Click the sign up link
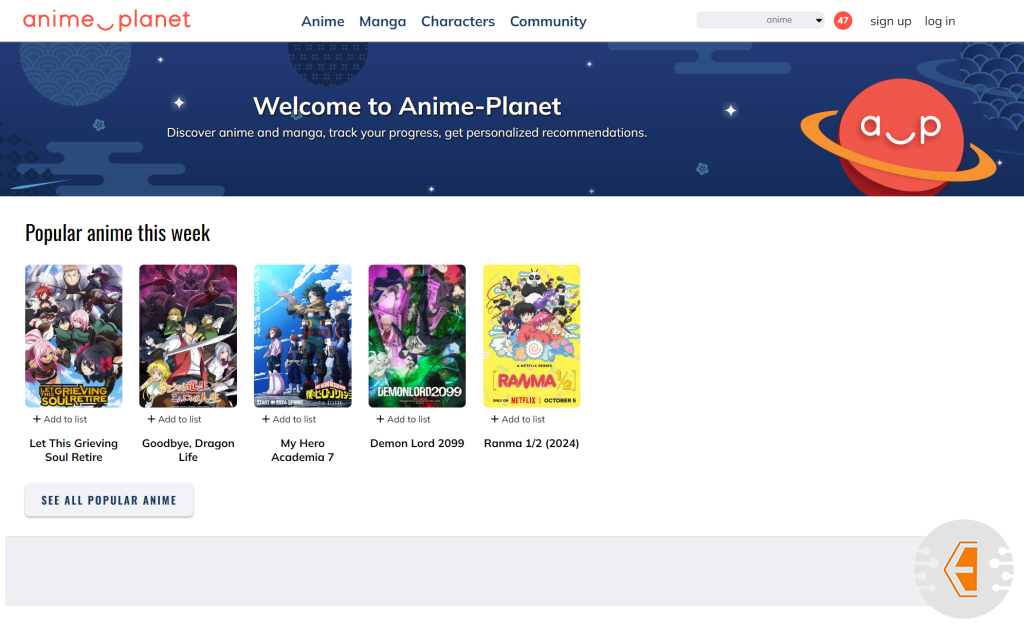The width and height of the screenshot is (1024, 629). click(x=890, y=21)
